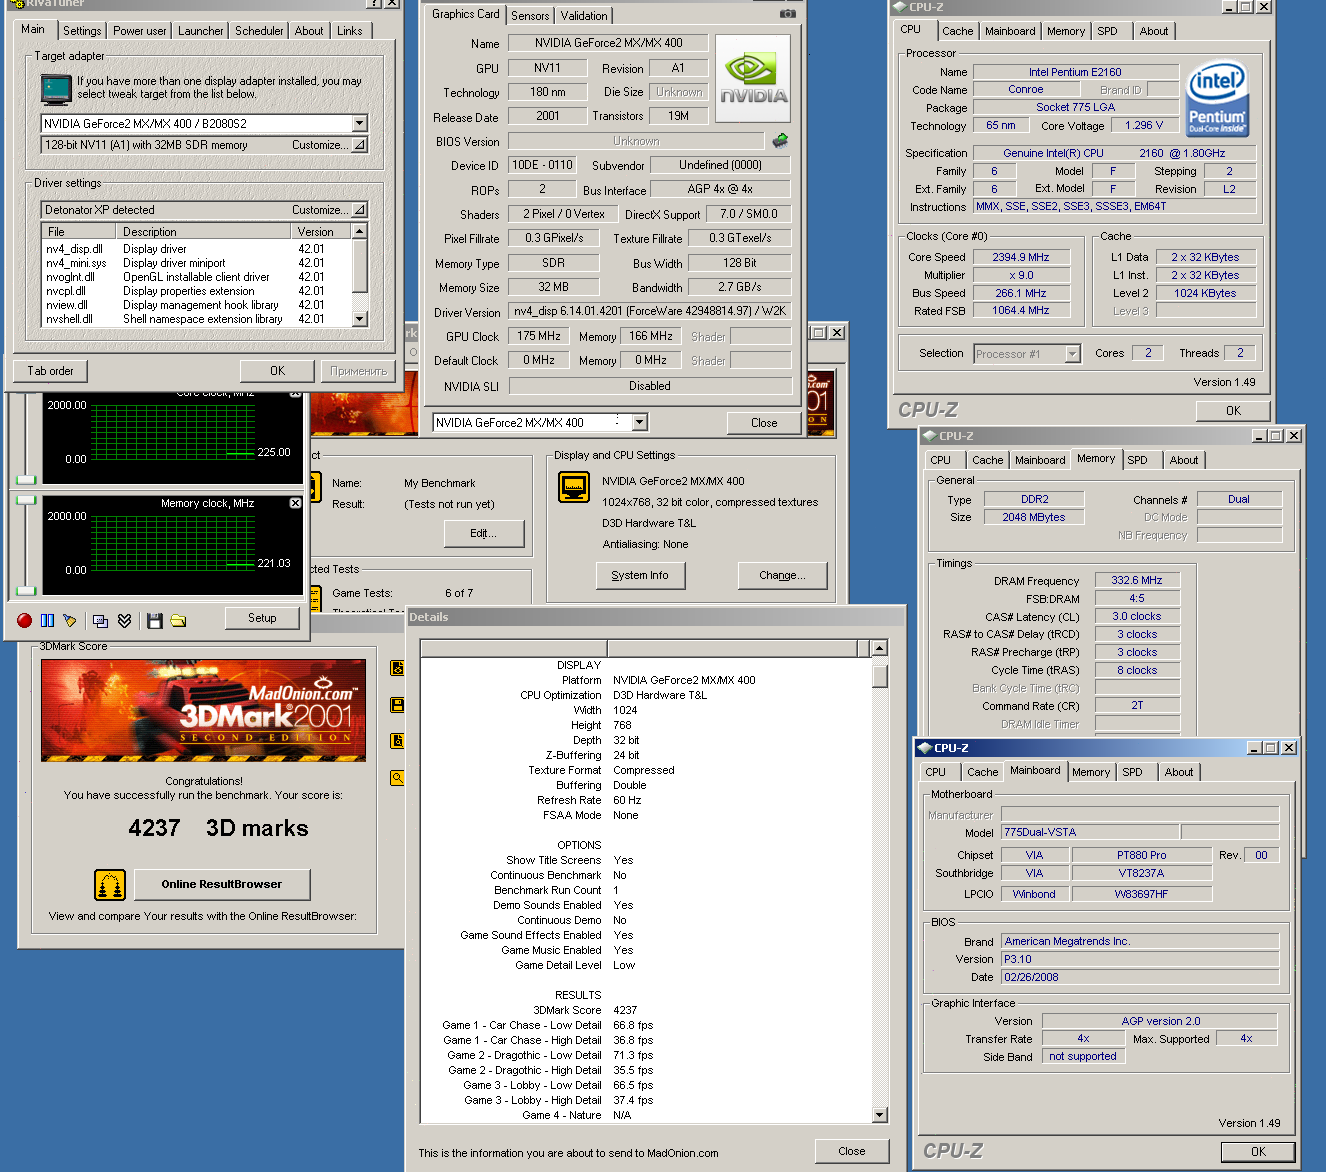Click OK in the RivaTuner window
Image resolution: width=1326 pixels, height=1172 pixels.
point(278,371)
